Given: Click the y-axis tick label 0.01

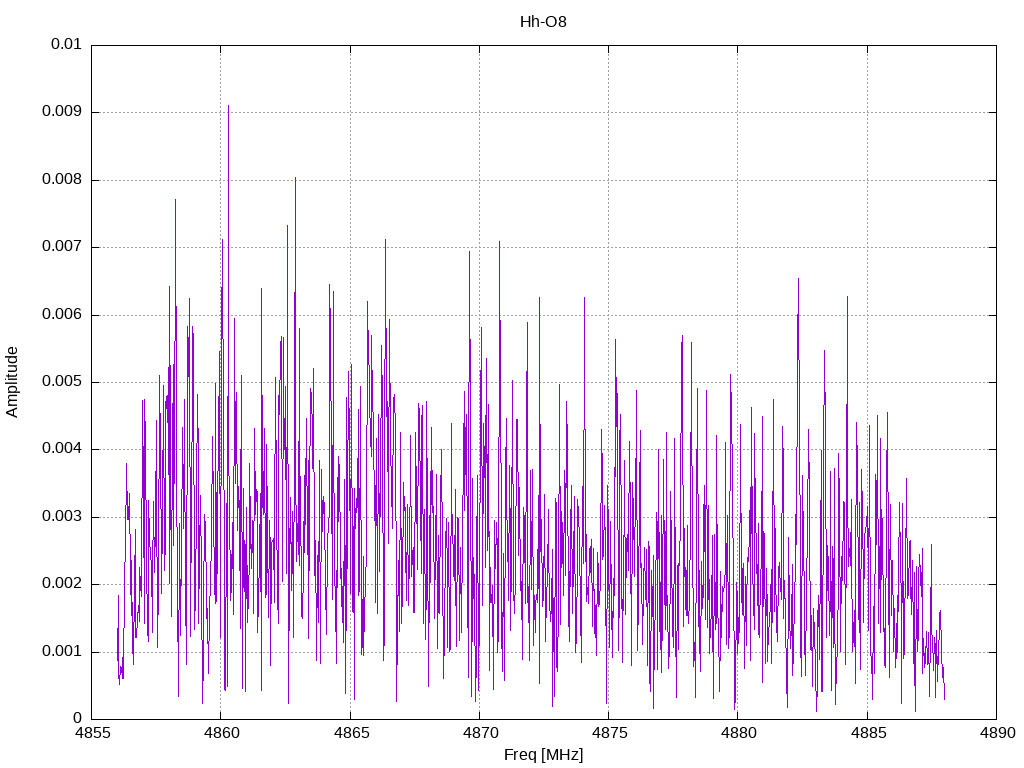Looking at the screenshot, I should click(66, 44).
